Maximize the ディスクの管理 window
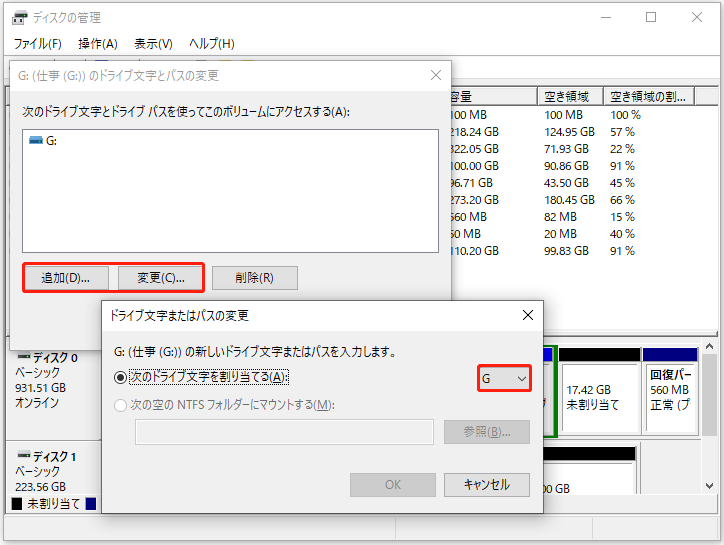The width and height of the screenshot is (724, 545). point(651,18)
